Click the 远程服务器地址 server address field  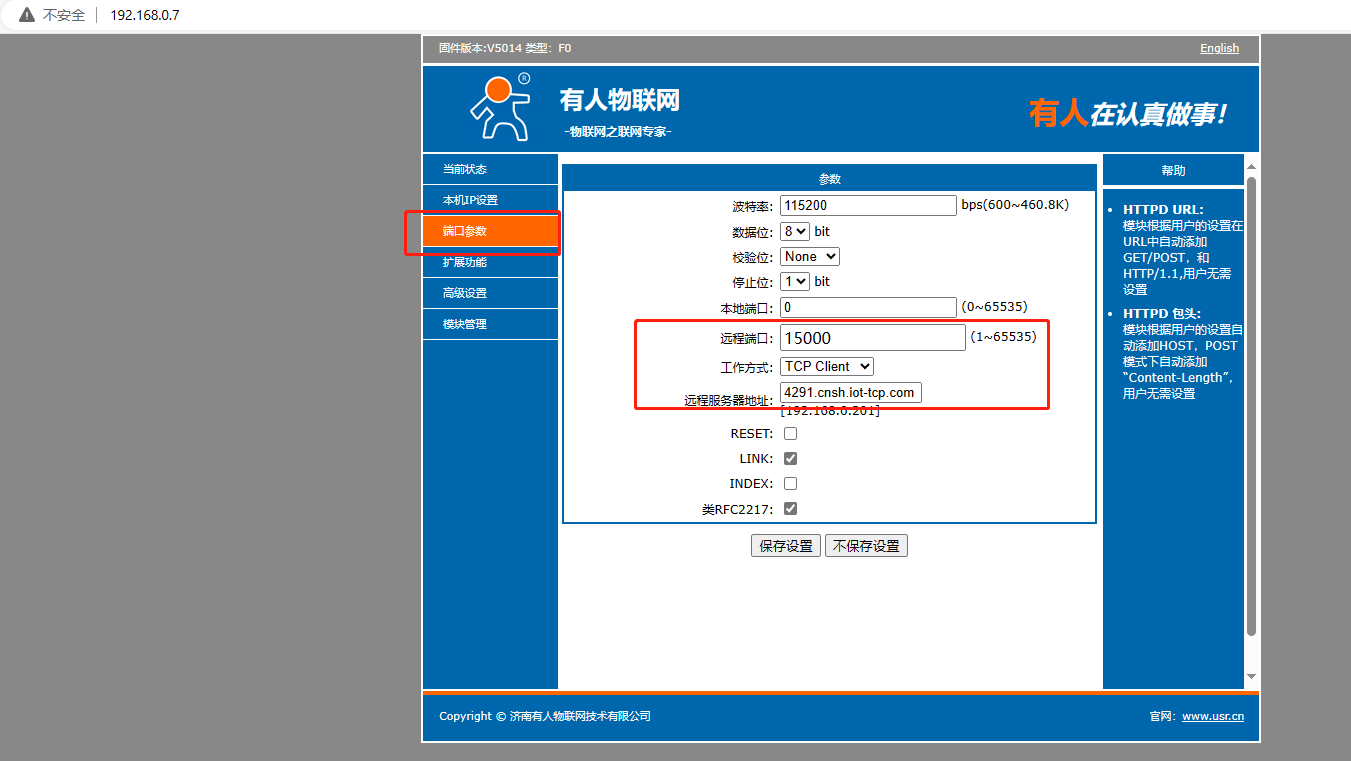[x=851, y=393]
